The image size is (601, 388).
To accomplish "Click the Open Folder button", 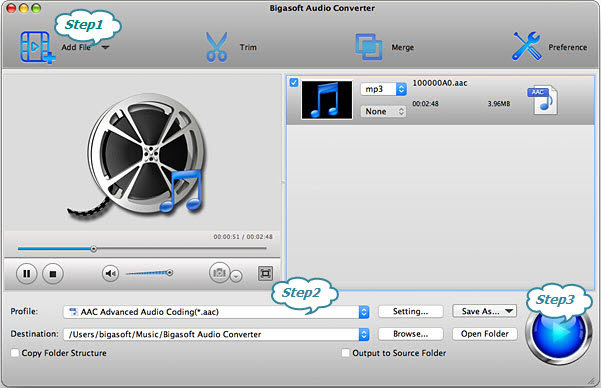I will 484,334.
